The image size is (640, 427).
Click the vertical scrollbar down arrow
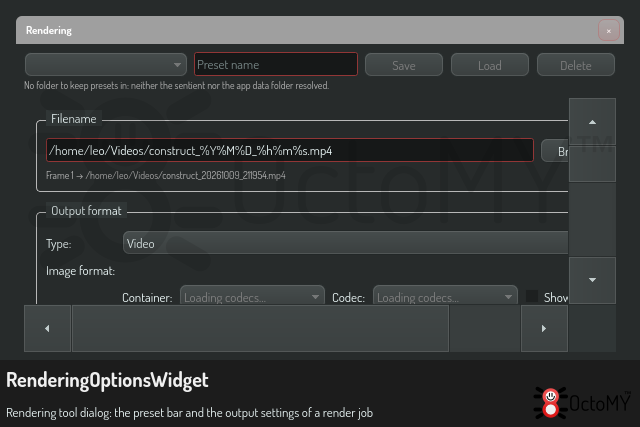tap(592, 280)
